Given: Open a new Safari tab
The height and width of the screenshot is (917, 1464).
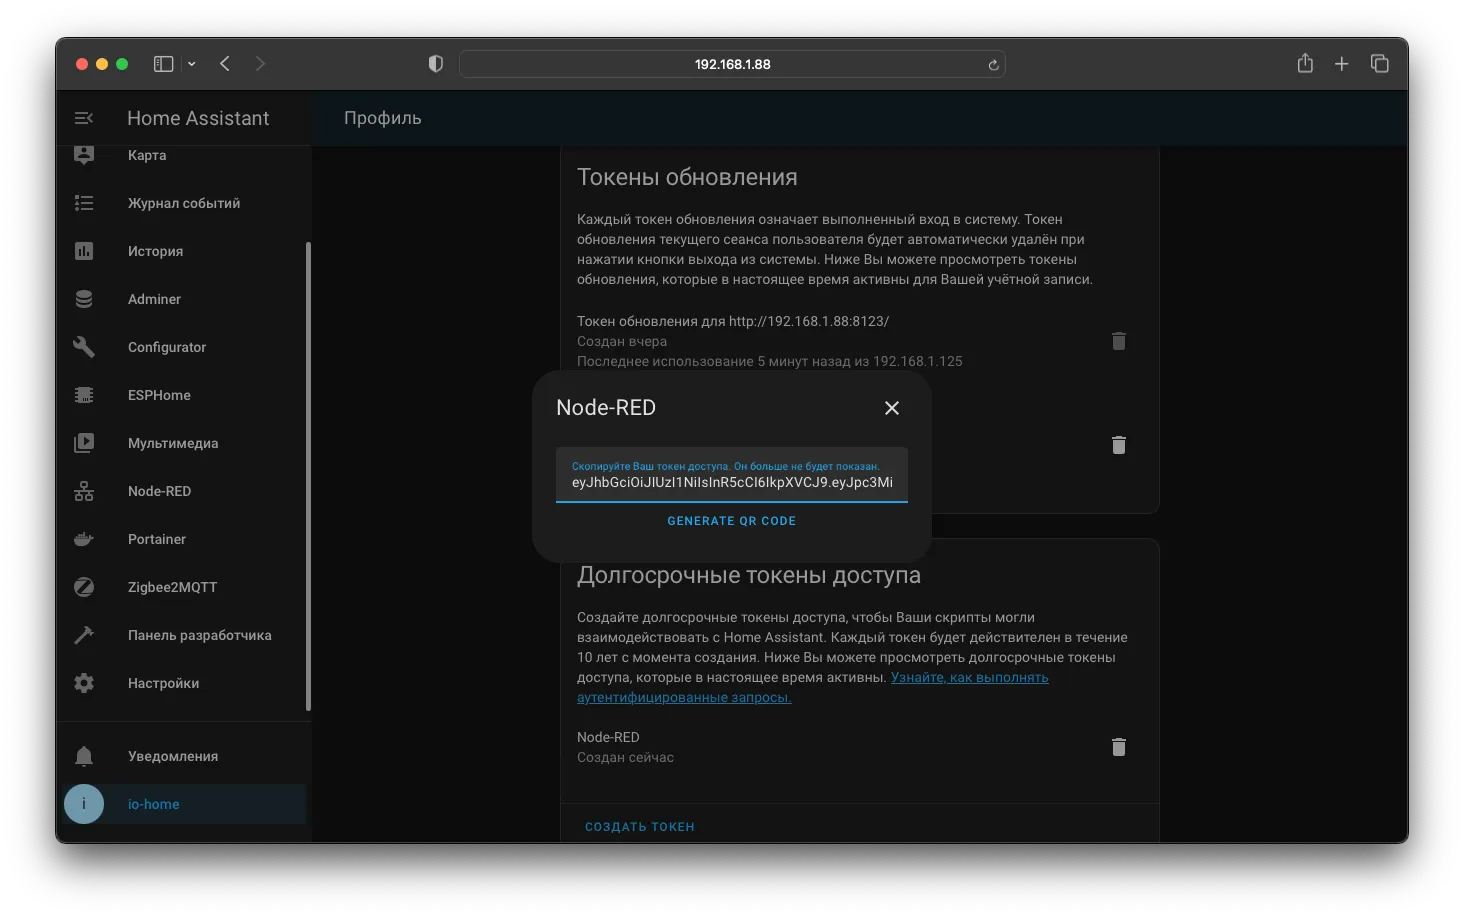Looking at the screenshot, I should [x=1342, y=64].
